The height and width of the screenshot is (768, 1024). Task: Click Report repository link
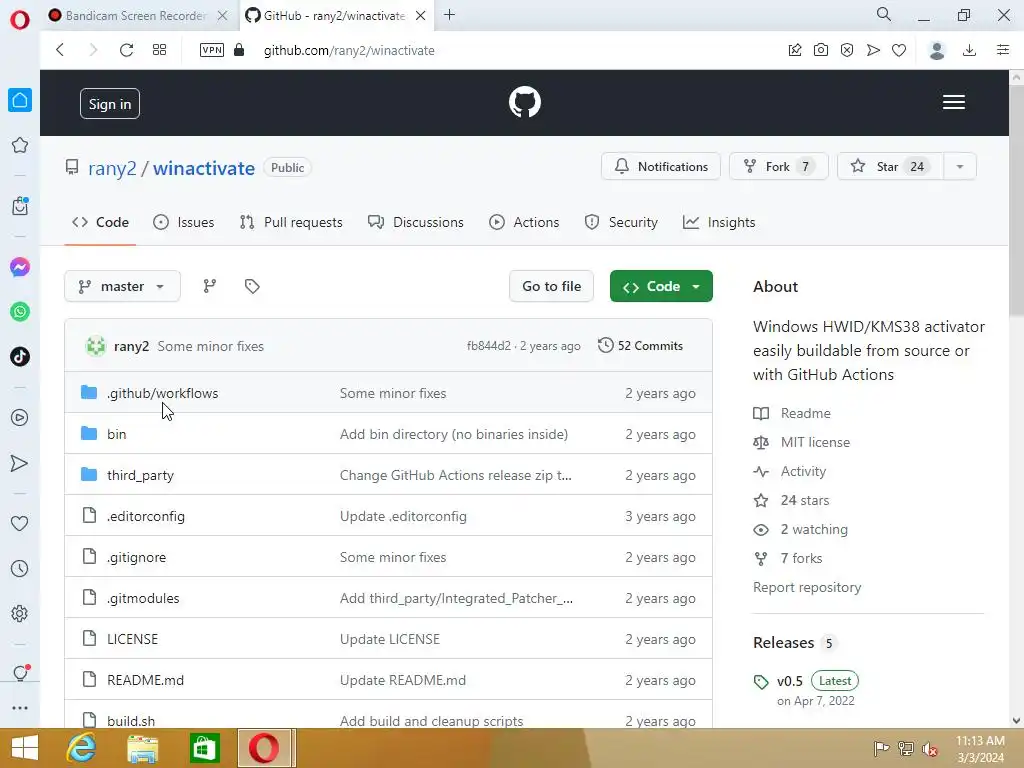pos(807,587)
